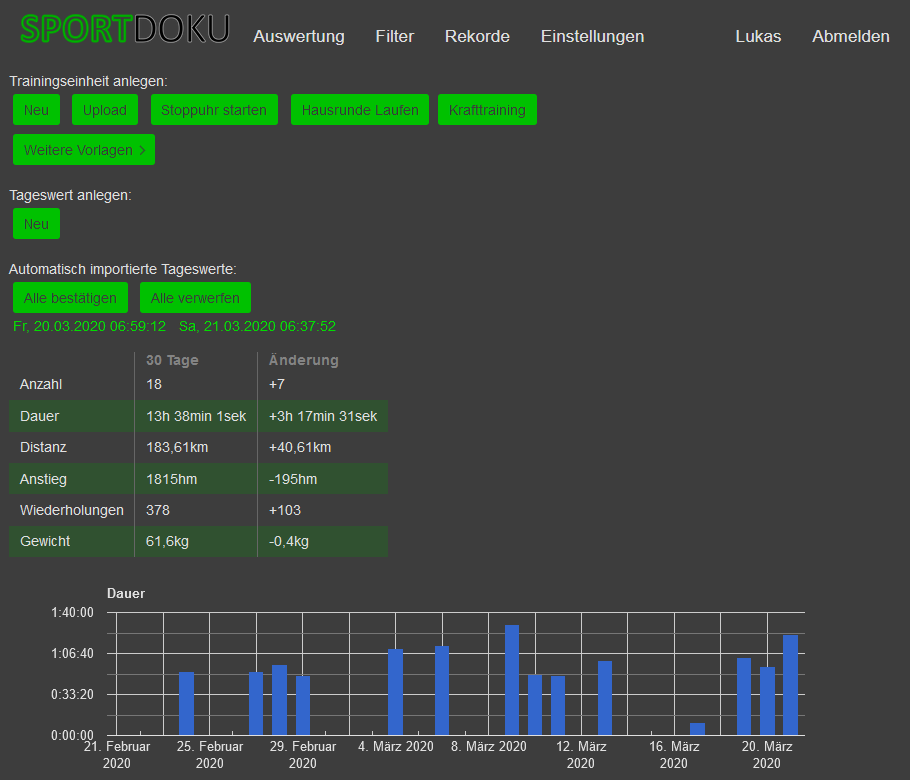910x780 pixels.
Task: Click the SPORTDOKU logo
Action: coord(125,30)
